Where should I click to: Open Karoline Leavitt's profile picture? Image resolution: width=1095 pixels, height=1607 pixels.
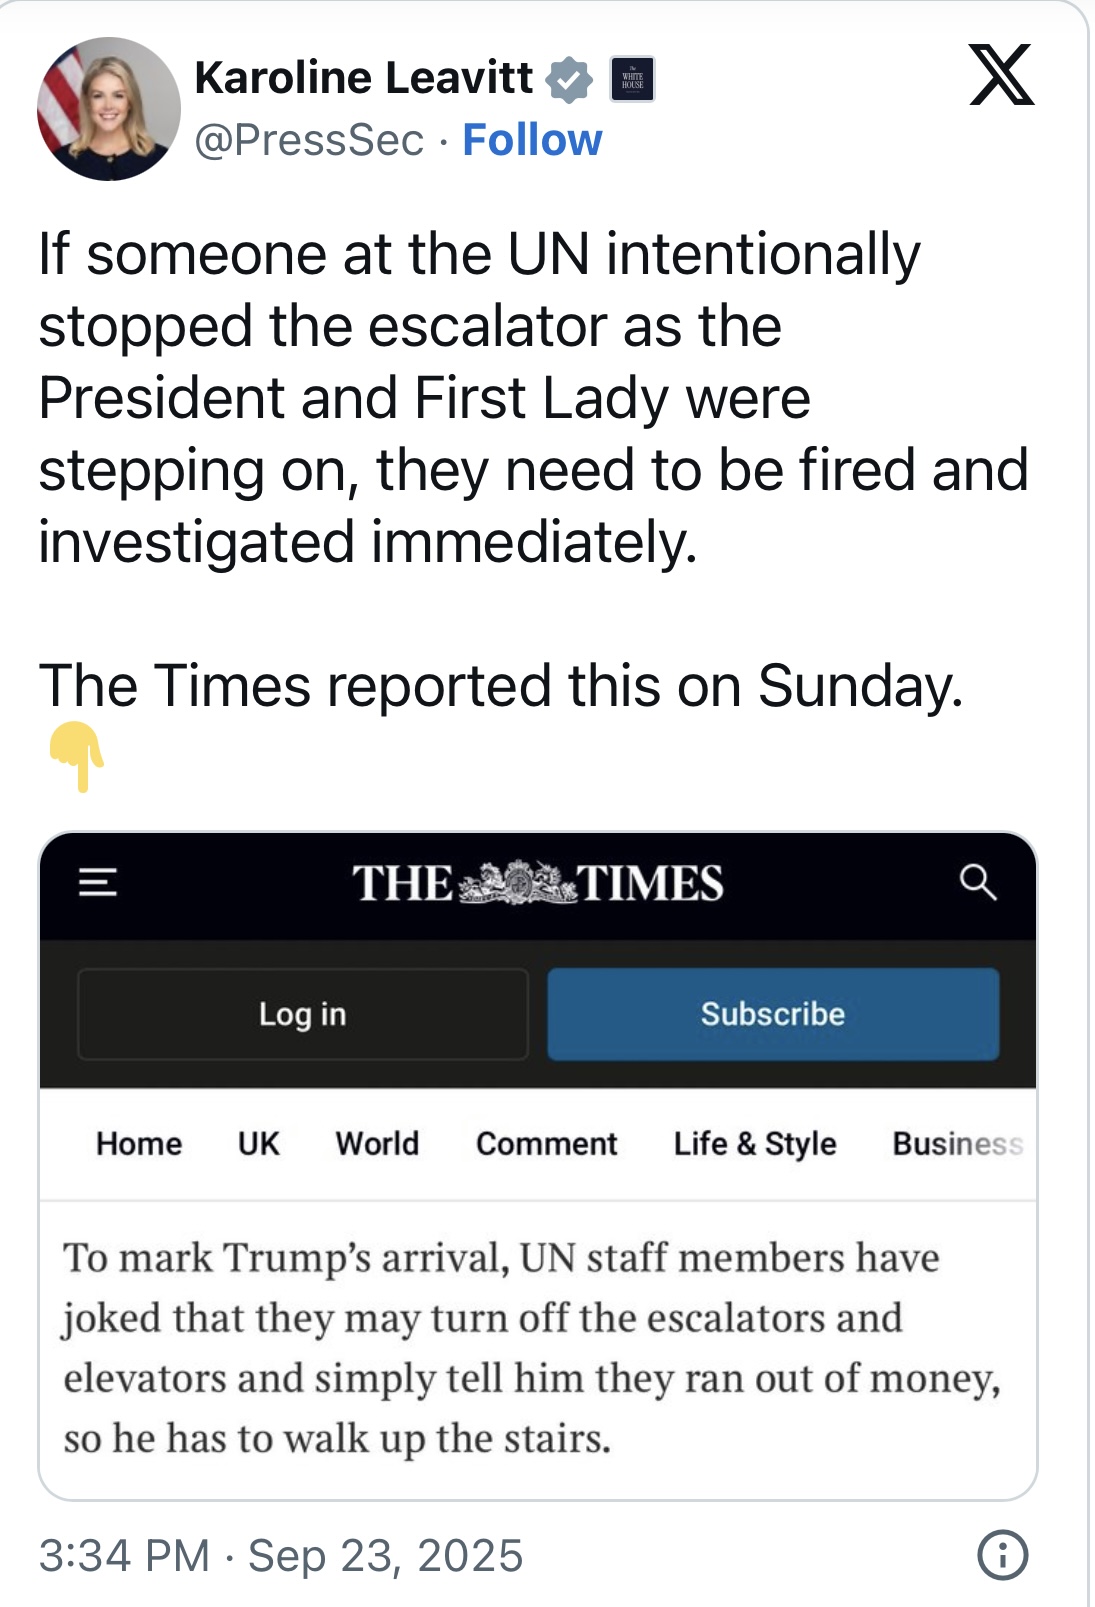pyautogui.click(x=109, y=109)
